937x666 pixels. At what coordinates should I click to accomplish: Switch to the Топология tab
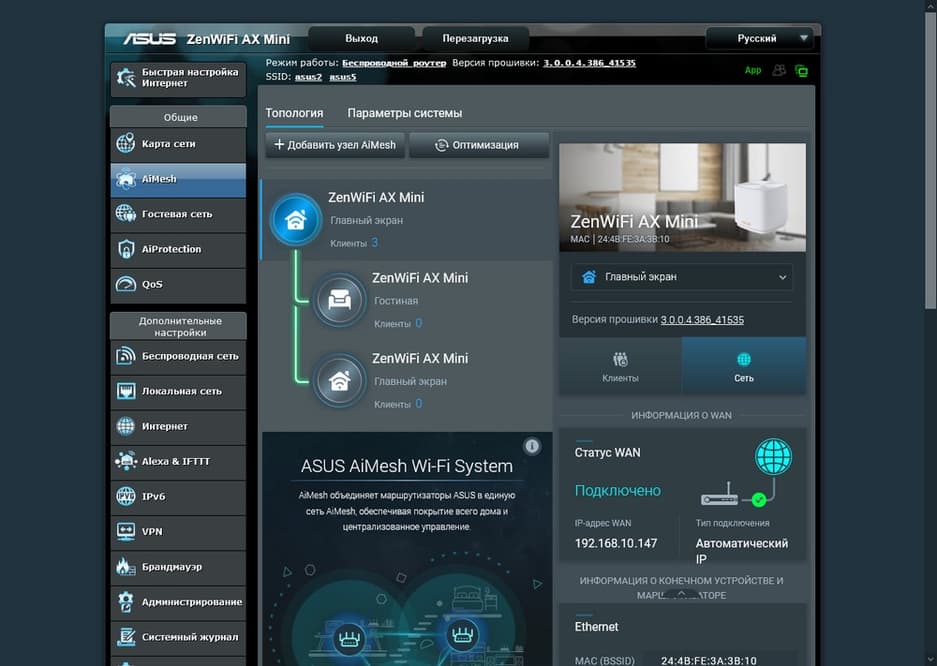294,113
